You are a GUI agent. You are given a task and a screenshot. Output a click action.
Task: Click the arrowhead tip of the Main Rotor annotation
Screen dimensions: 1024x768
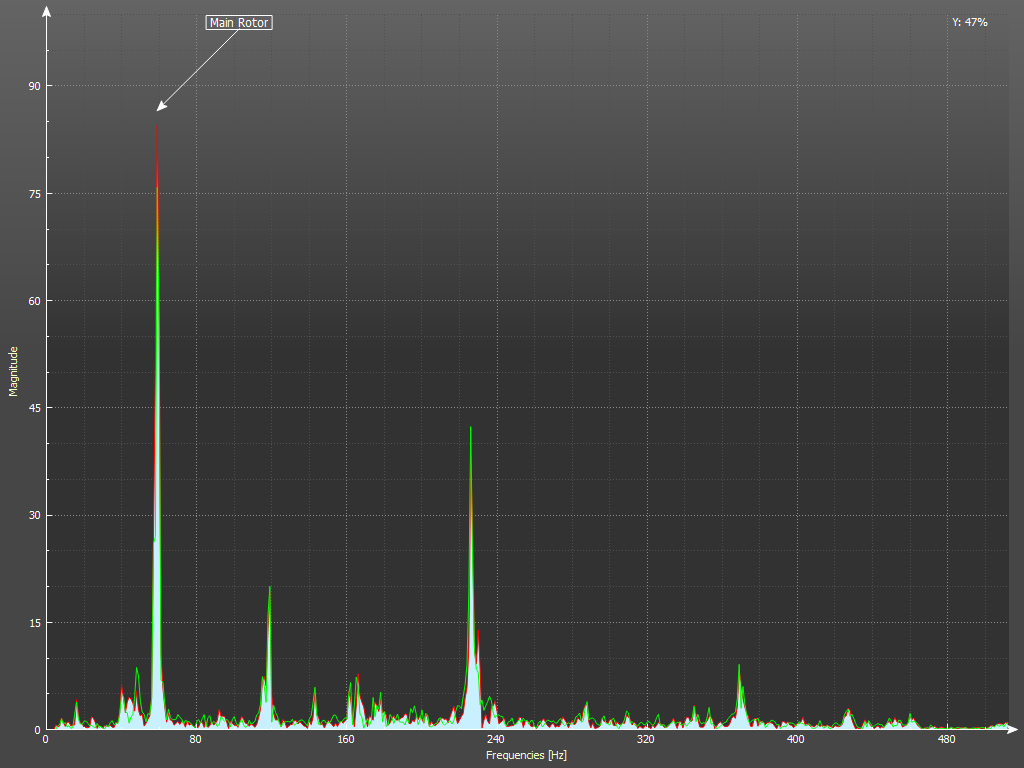point(159,109)
